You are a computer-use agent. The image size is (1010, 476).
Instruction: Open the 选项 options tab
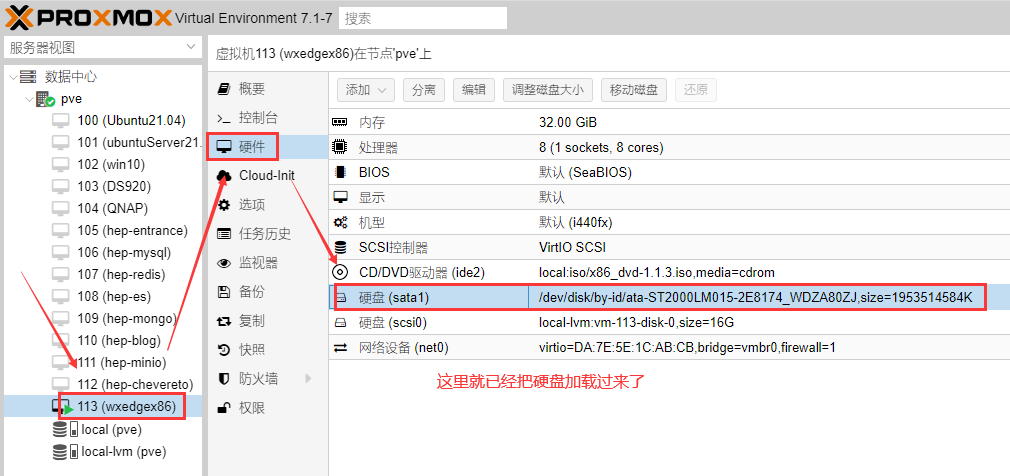[252, 205]
